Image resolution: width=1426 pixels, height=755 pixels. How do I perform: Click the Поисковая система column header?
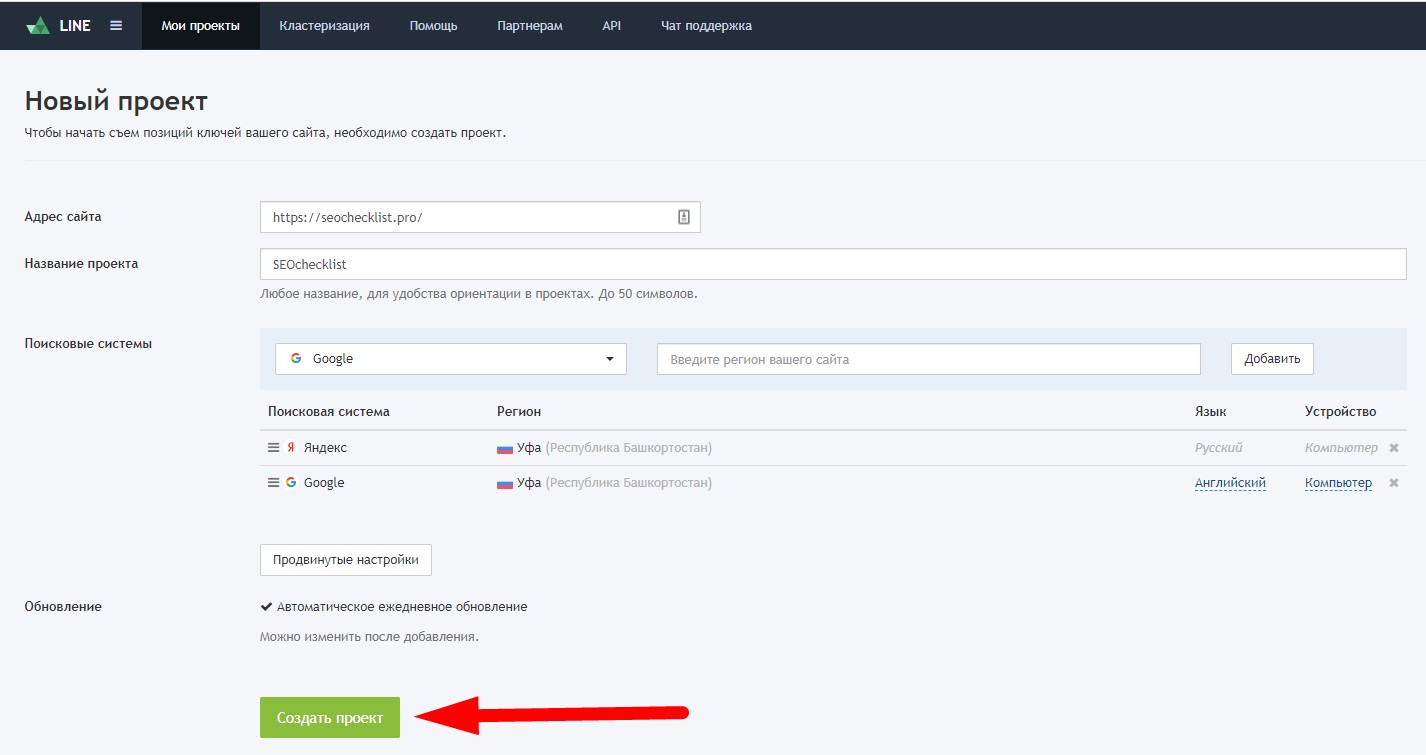click(329, 411)
